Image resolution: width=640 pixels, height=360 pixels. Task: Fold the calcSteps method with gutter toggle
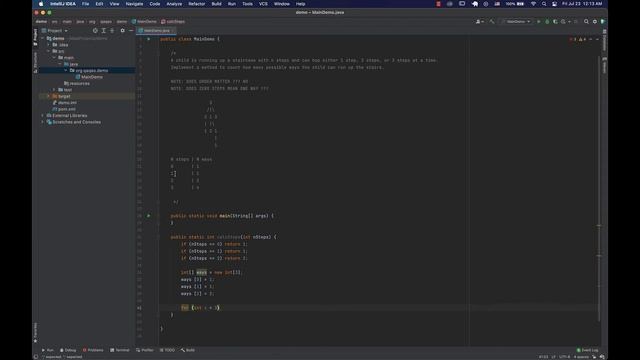pos(158,237)
